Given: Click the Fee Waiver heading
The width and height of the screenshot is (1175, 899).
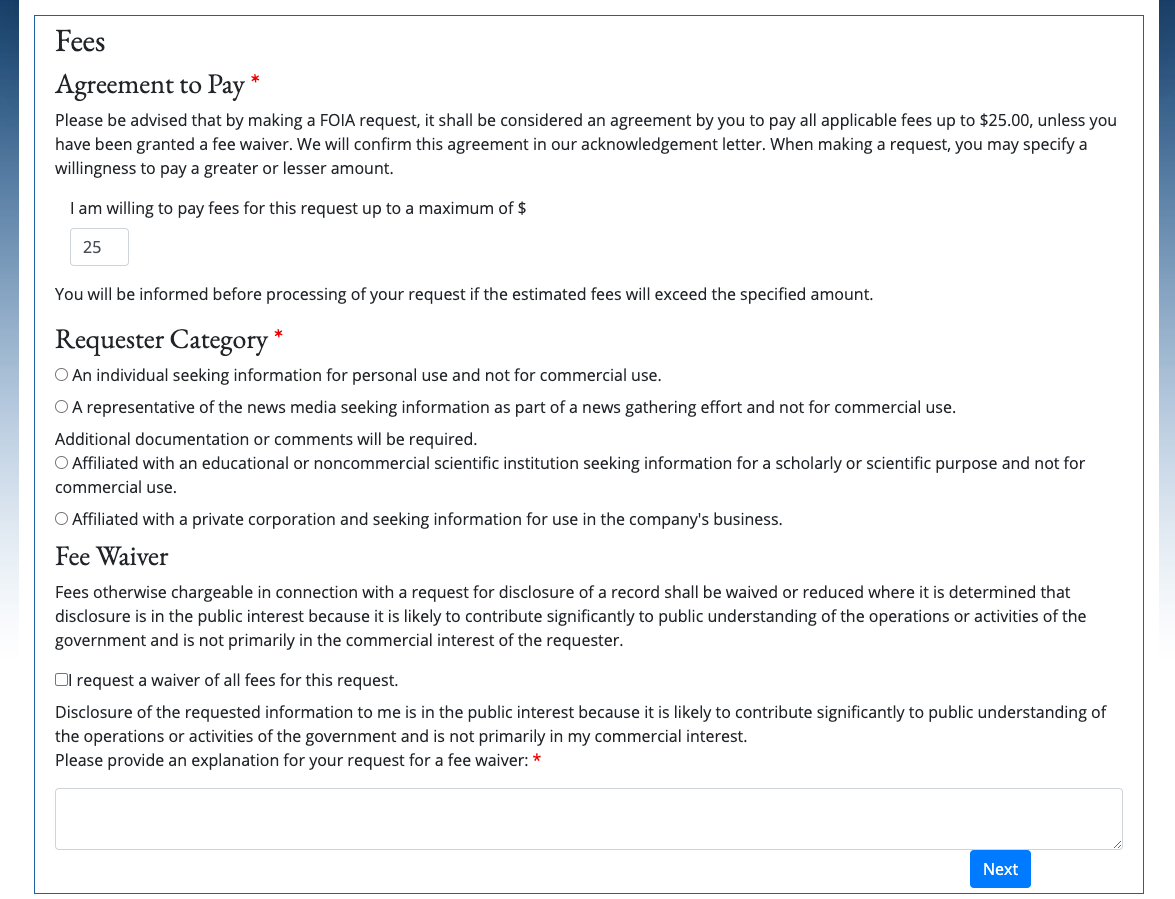Looking at the screenshot, I should click(x=112, y=557).
